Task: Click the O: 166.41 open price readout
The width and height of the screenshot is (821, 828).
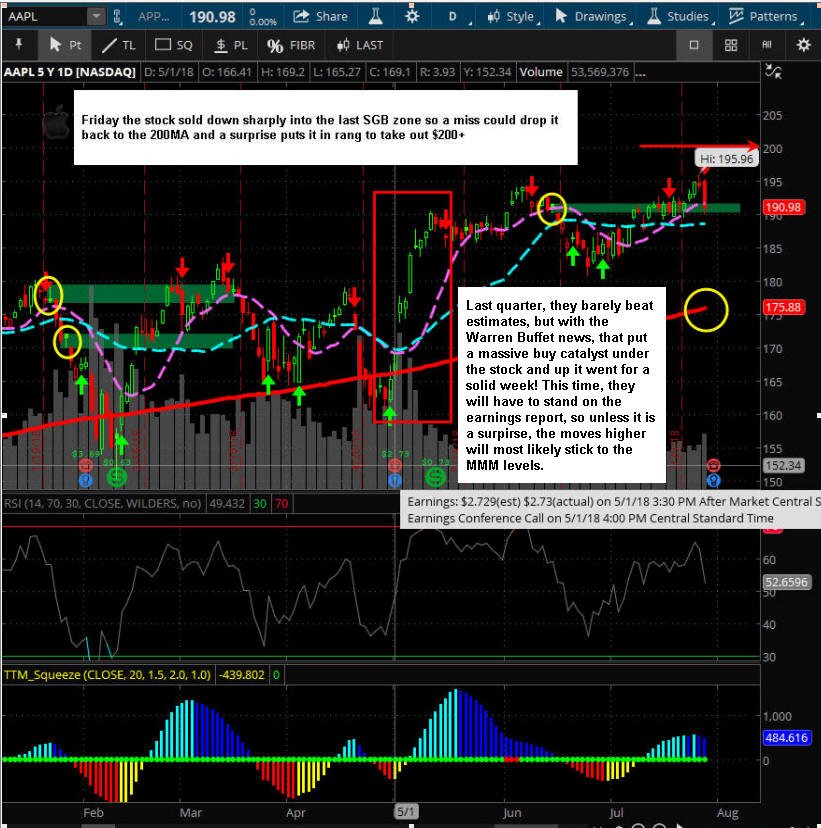Action: [x=227, y=72]
